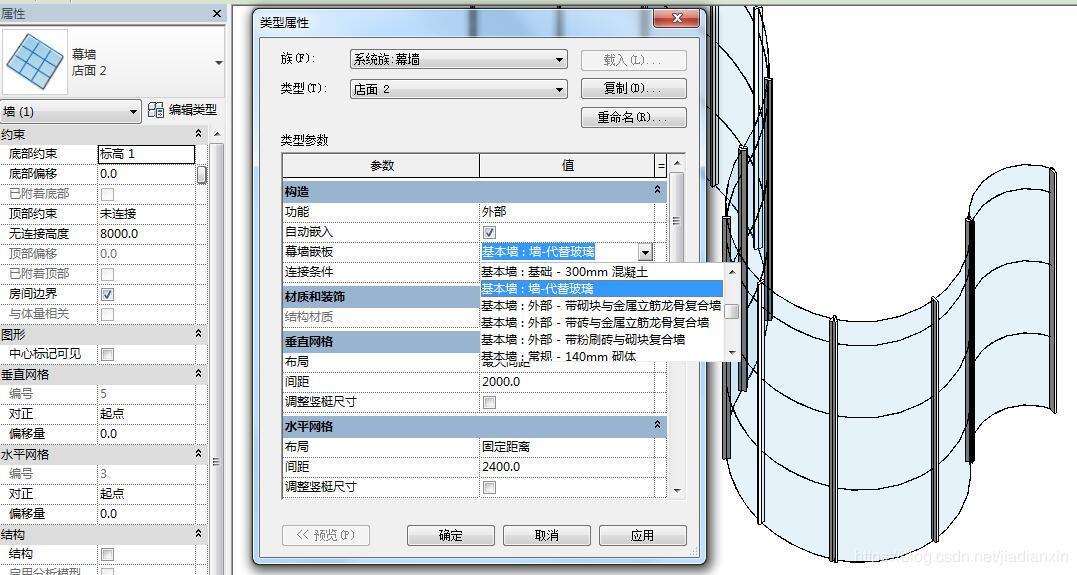Viewport: 1077px width, 575px height.
Task: Toggle the 结构 structural checkbox
Action: 107,554
